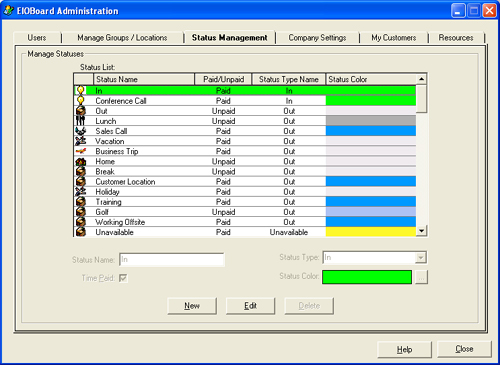Switch to the Users tab
This screenshot has height=365, width=500.
37,38
